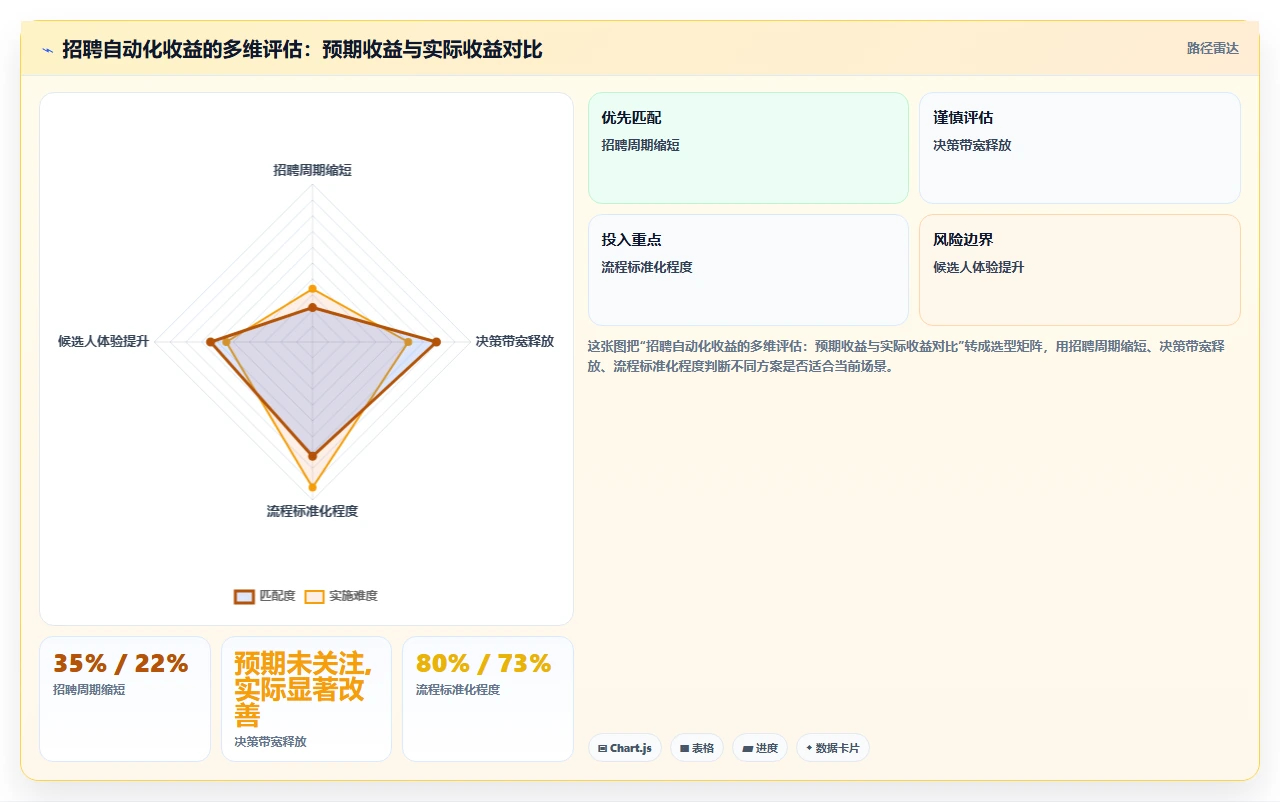Select the 谨慎评估 card
The image size is (1280, 802).
point(1080,148)
